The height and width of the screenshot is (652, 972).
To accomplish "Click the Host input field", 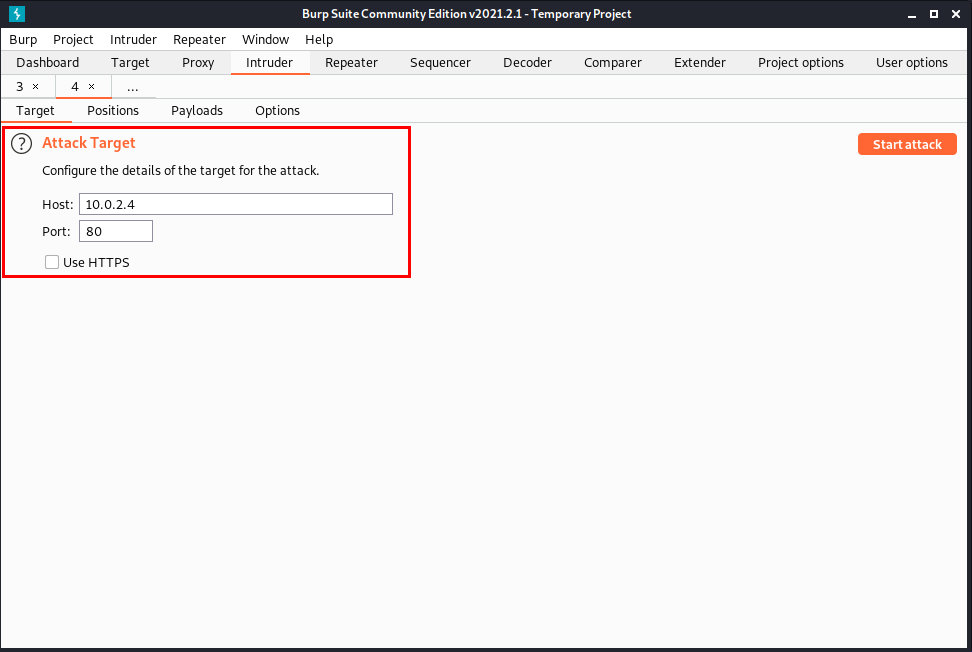I will pyautogui.click(x=236, y=204).
